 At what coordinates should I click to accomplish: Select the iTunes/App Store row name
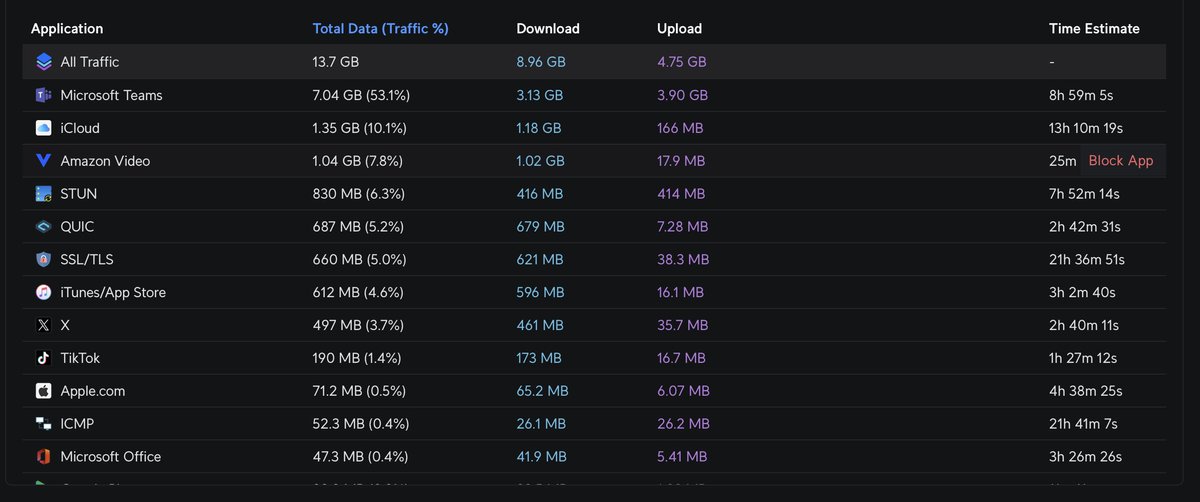[113, 293]
